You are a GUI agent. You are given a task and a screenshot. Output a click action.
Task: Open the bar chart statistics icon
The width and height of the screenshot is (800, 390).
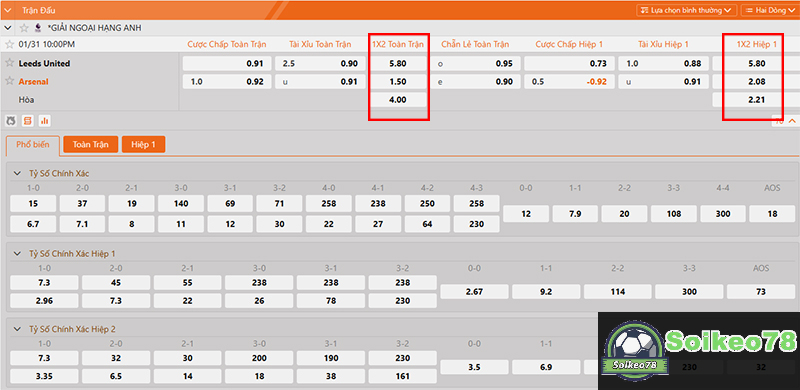coord(44,121)
